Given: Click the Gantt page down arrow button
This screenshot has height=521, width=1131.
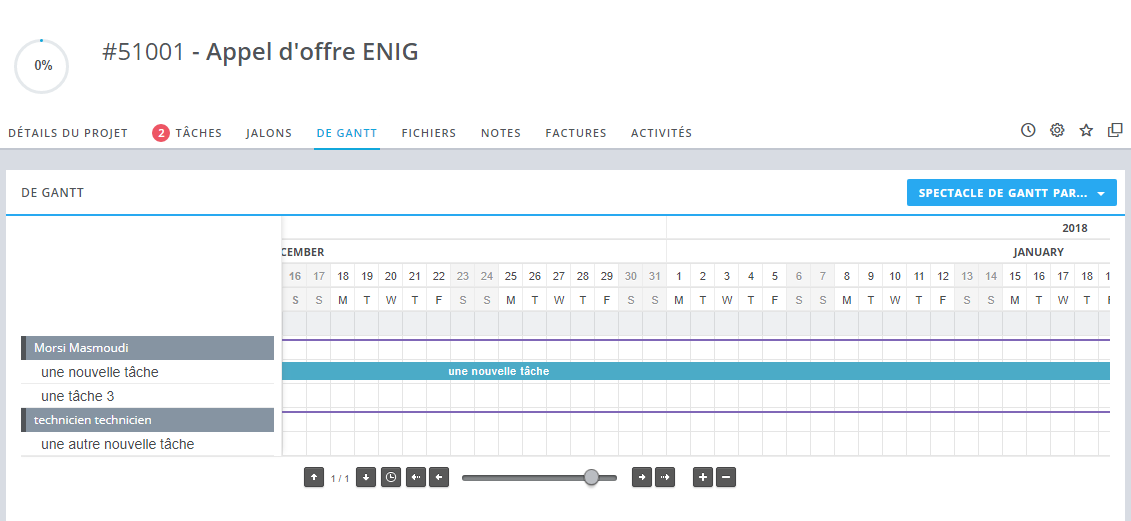Looking at the screenshot, I should (x=366, y=478).
